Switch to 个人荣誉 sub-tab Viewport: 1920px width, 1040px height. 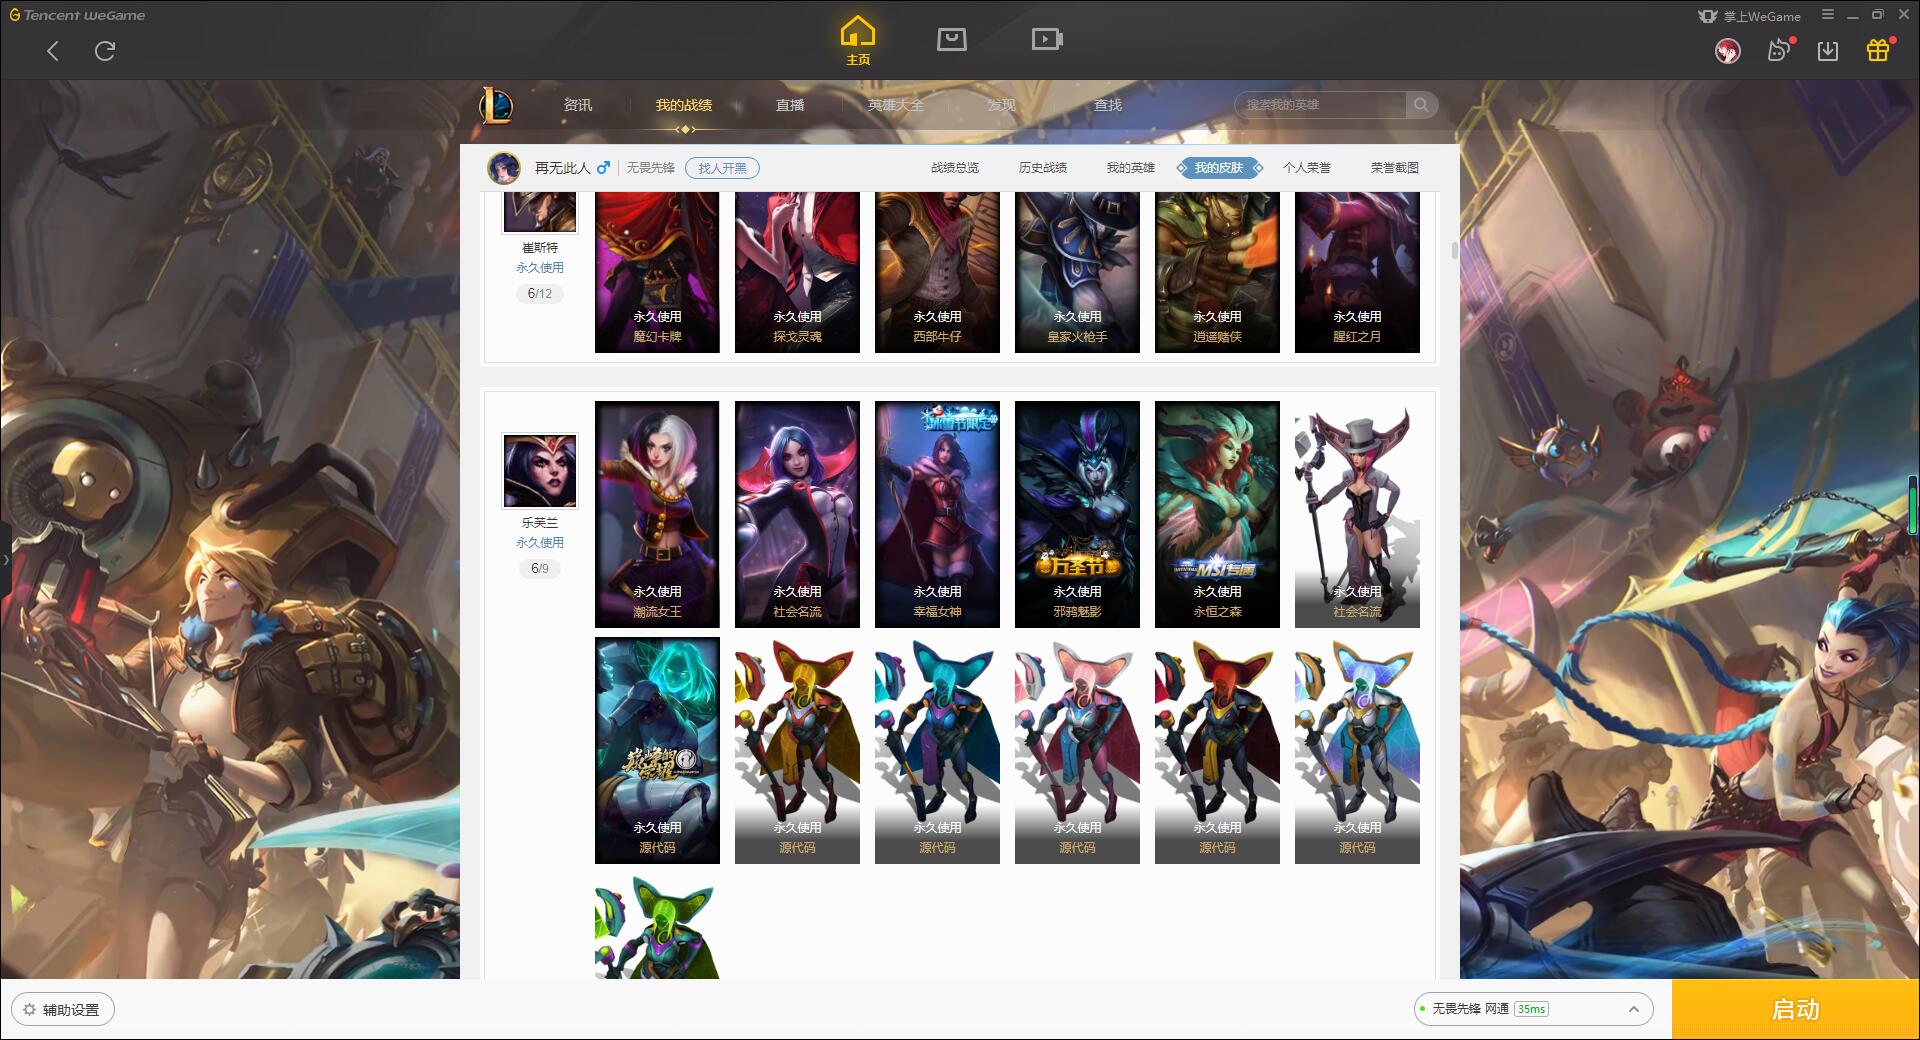(x=1307, y=168)
